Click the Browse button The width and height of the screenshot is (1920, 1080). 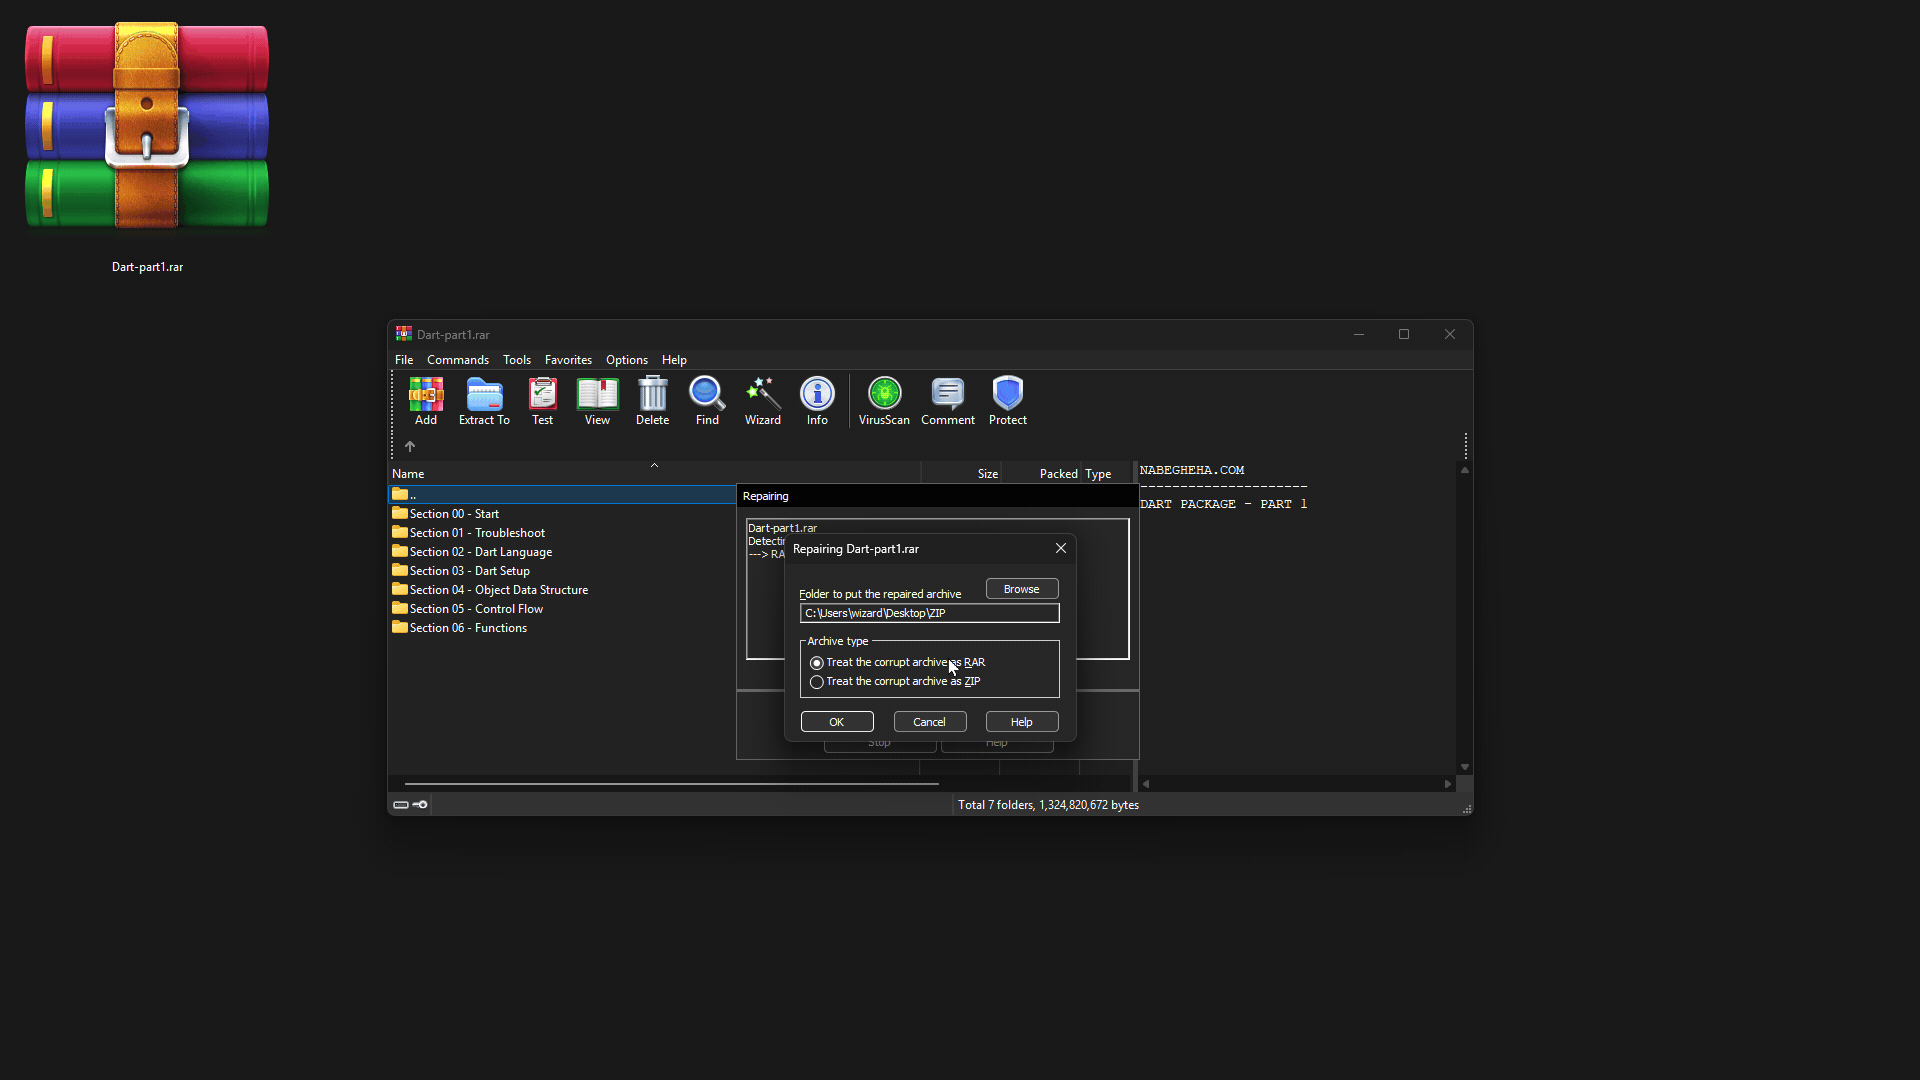click(x=1022, y=589)
